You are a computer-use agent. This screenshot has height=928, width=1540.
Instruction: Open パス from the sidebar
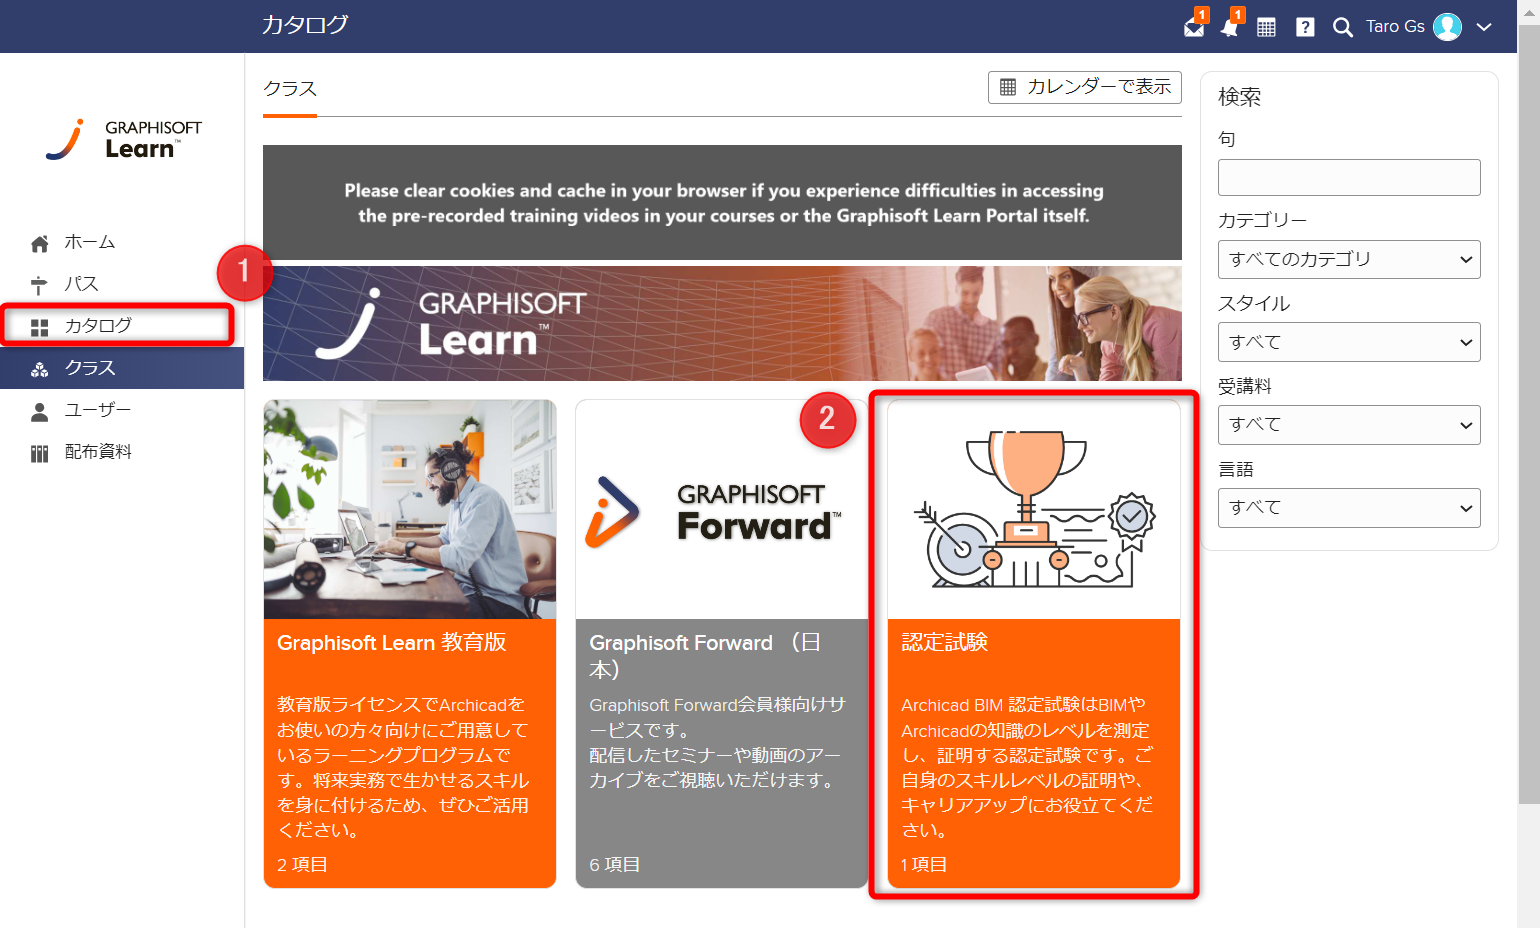pos(122,284)
